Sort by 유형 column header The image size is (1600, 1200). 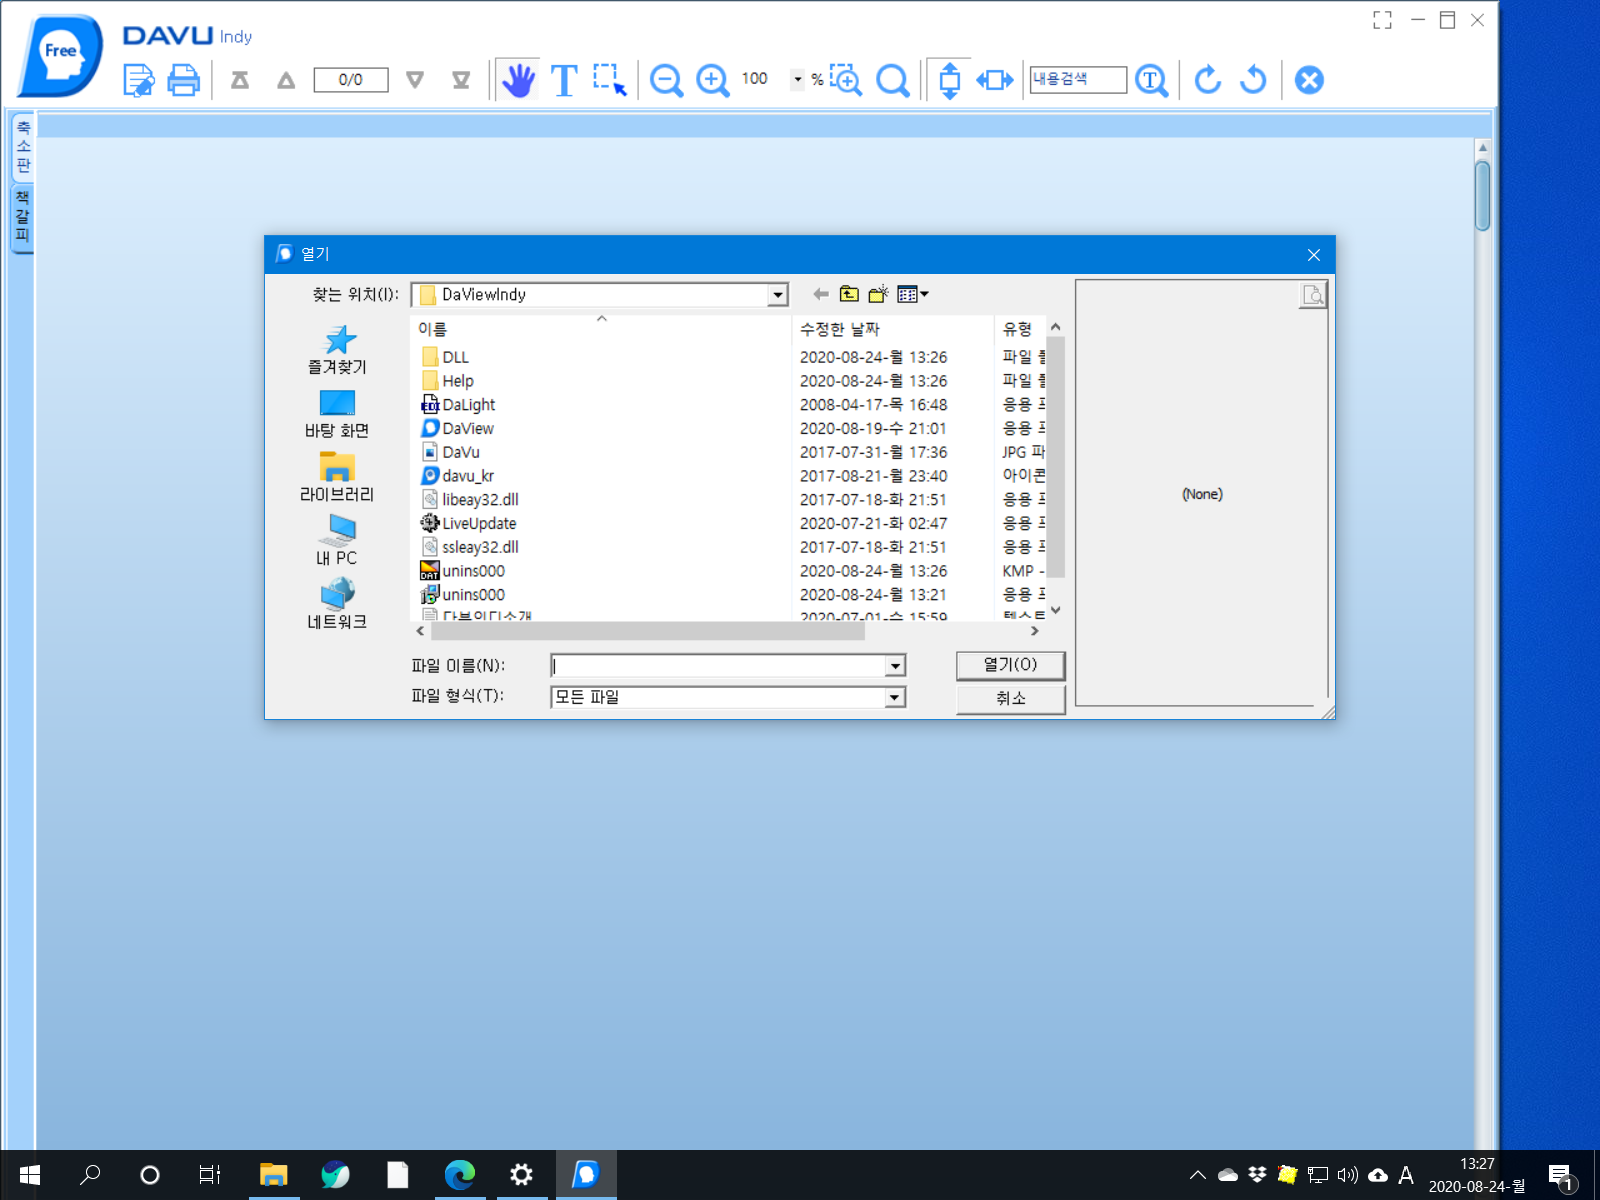point(1021,329)
